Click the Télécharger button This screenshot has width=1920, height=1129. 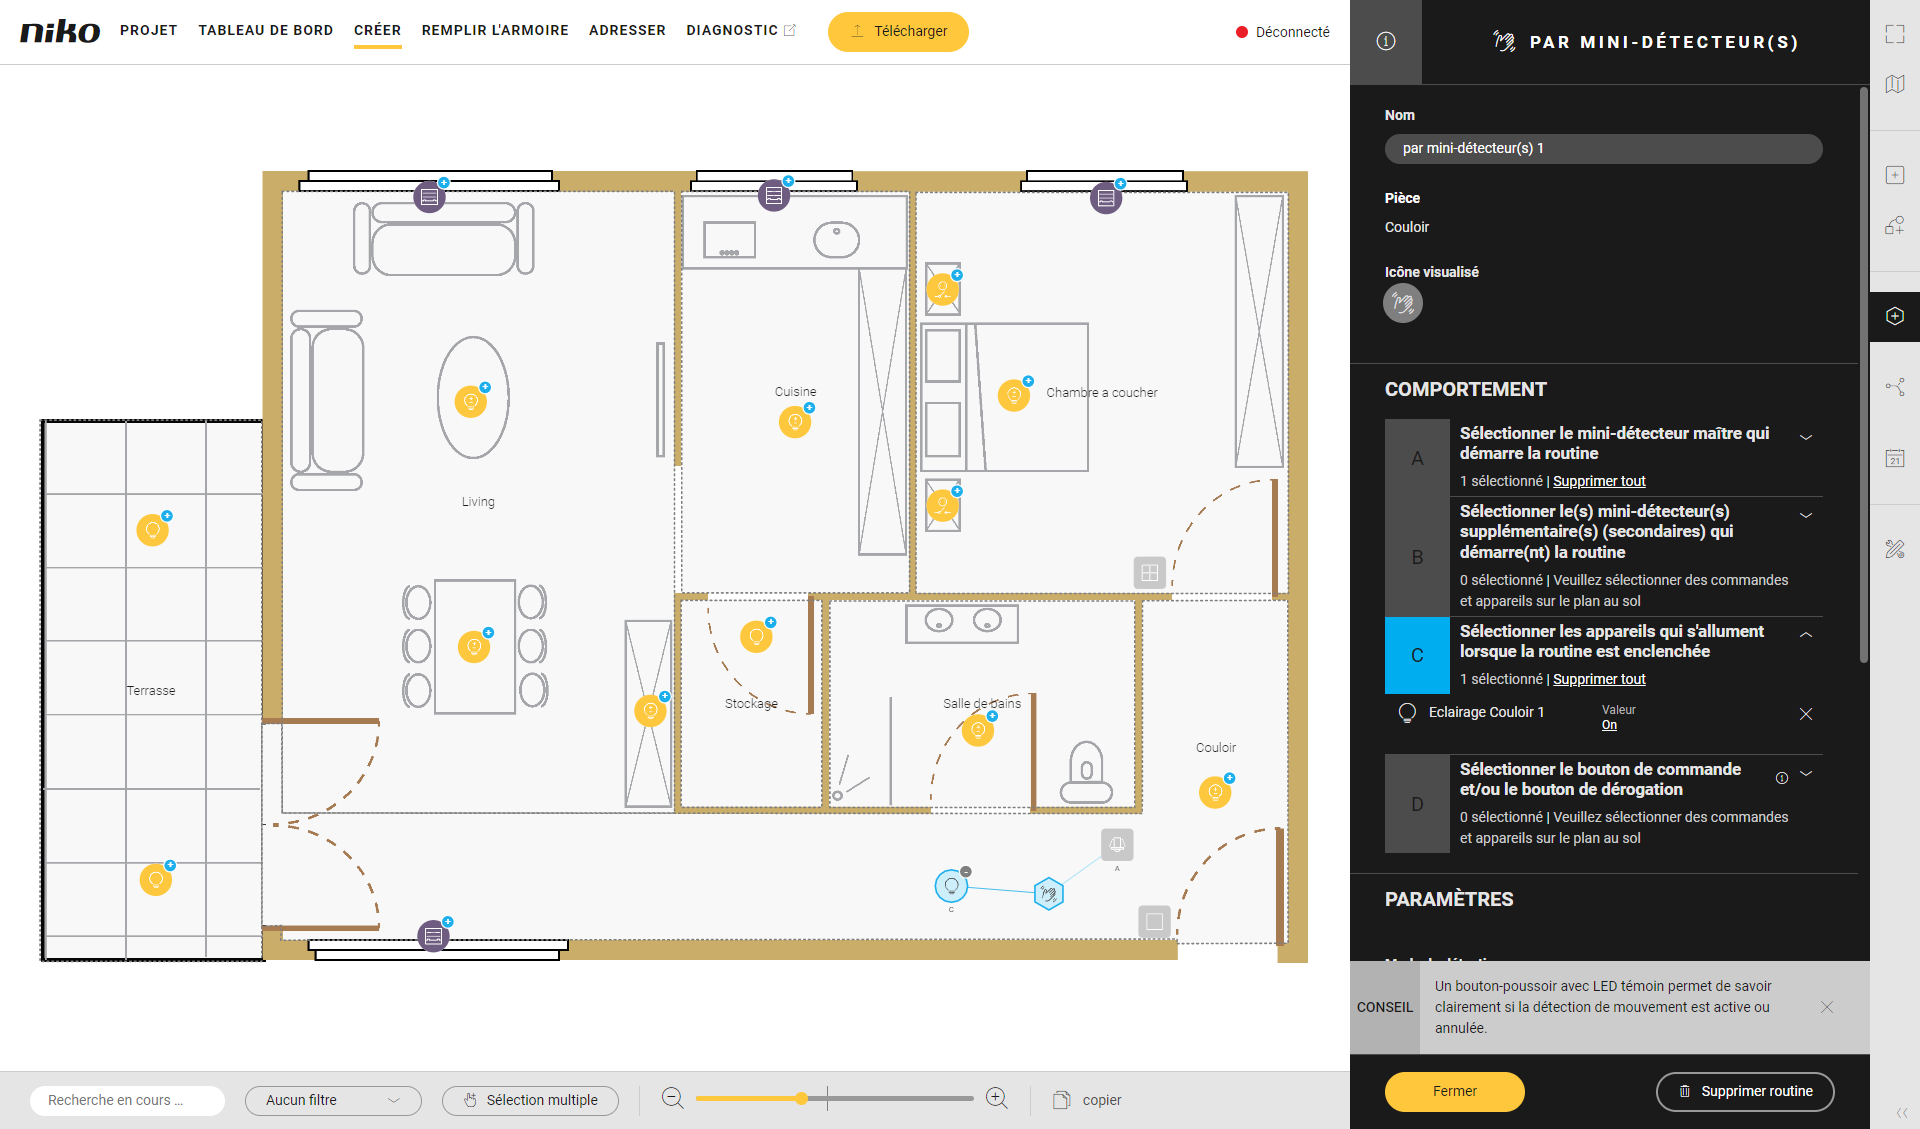click(898, 31)
